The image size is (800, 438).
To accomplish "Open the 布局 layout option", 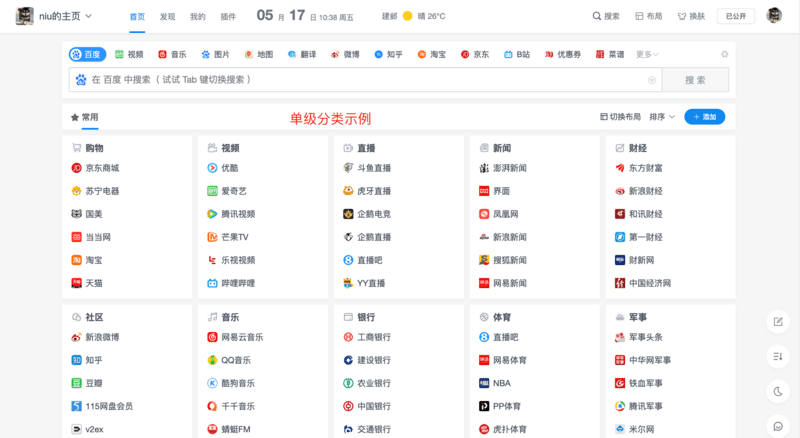I will coord(648,16).
